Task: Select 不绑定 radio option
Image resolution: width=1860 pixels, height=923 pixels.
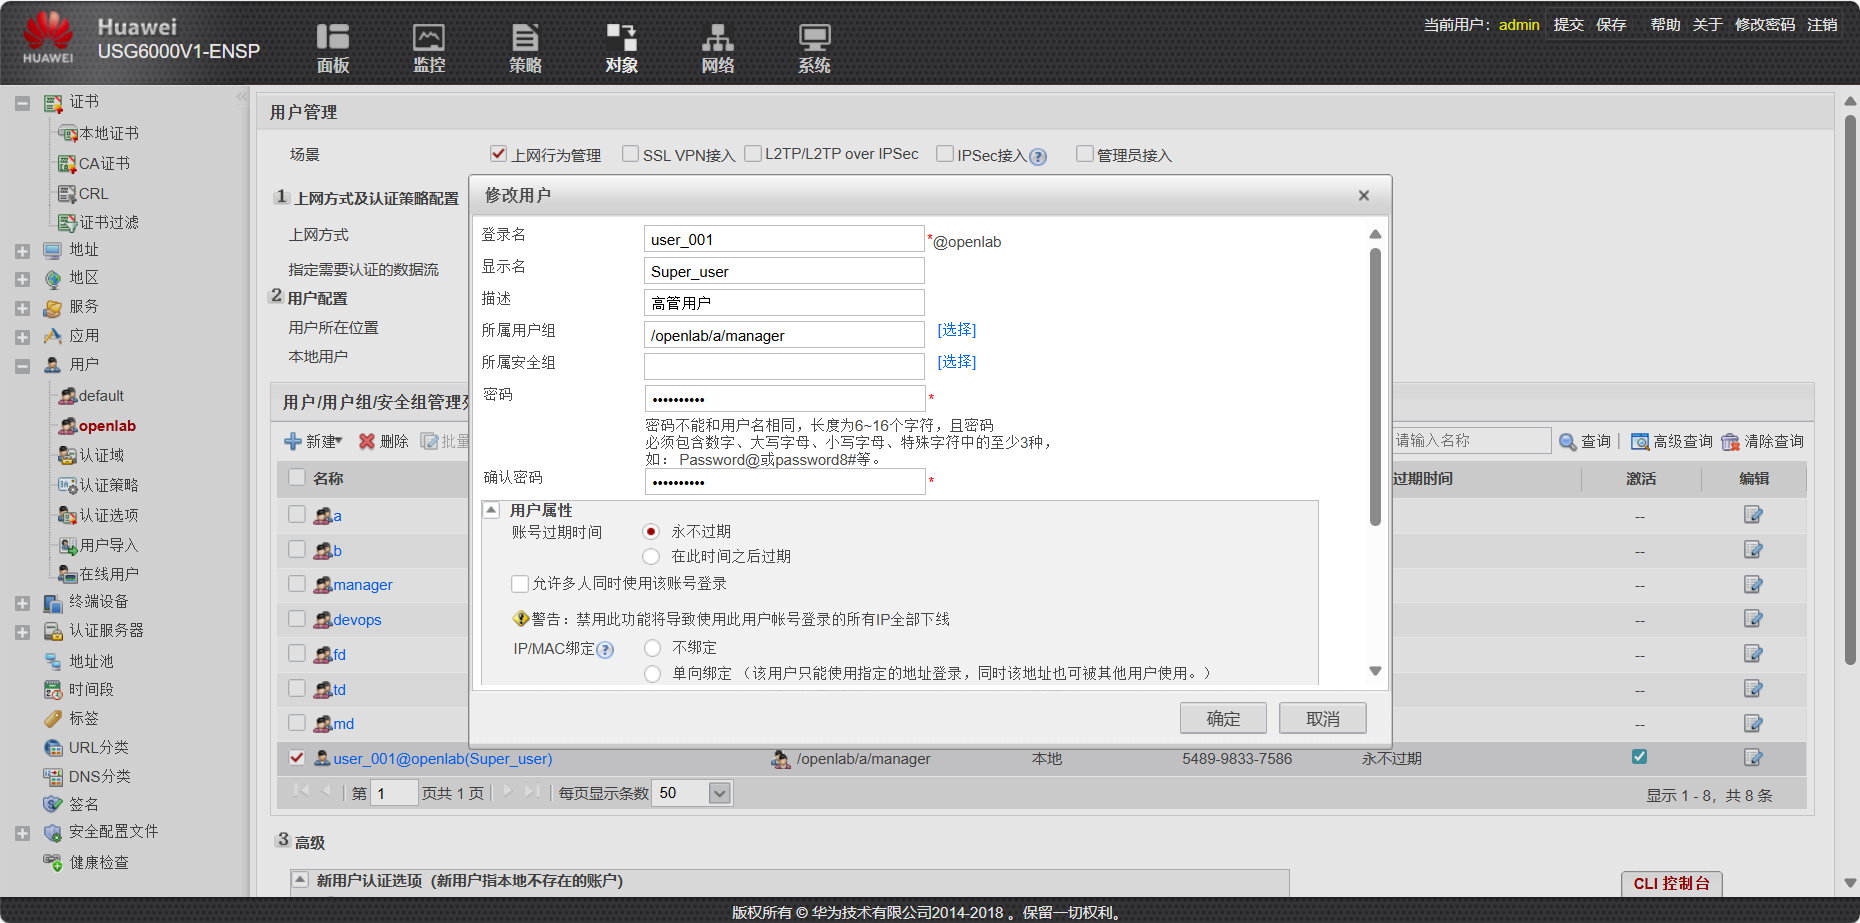Action: [653, 648]
